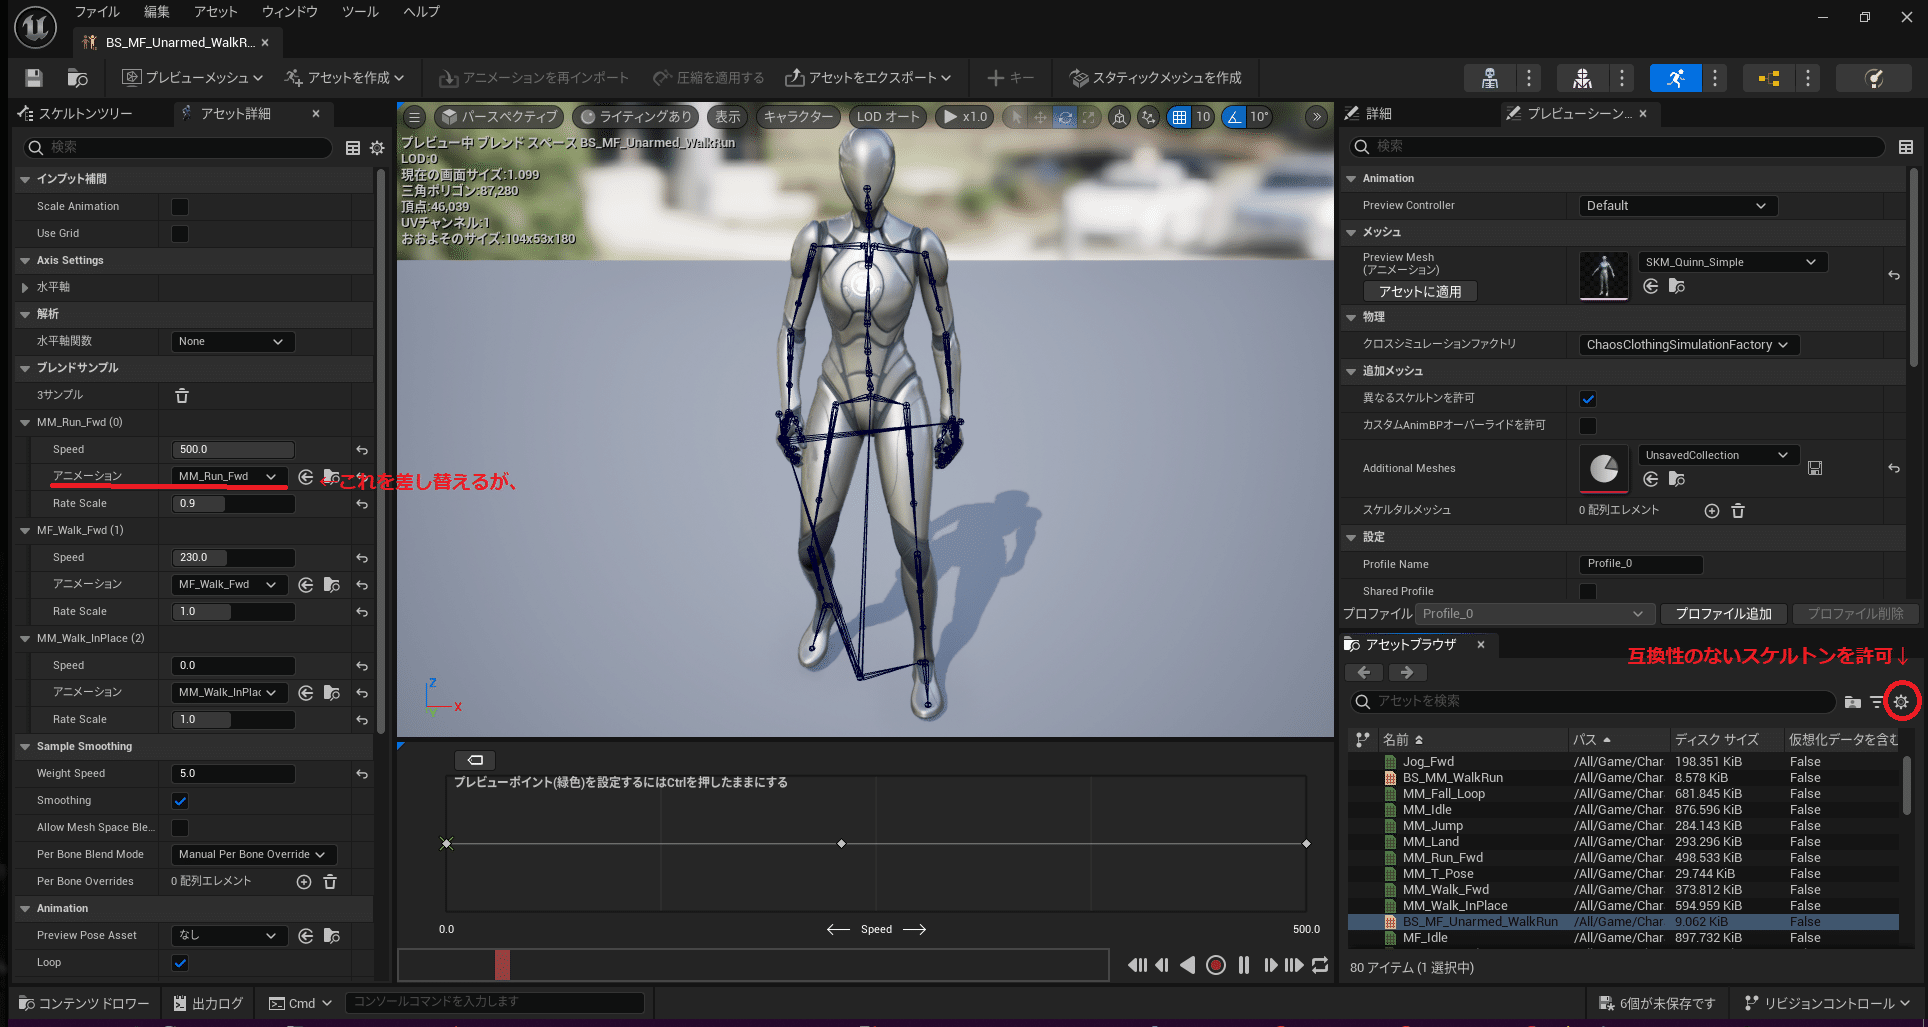The image size is (1928, 1027).
Task: Open the physics asset mode icon
Action: click(1874, 78)
